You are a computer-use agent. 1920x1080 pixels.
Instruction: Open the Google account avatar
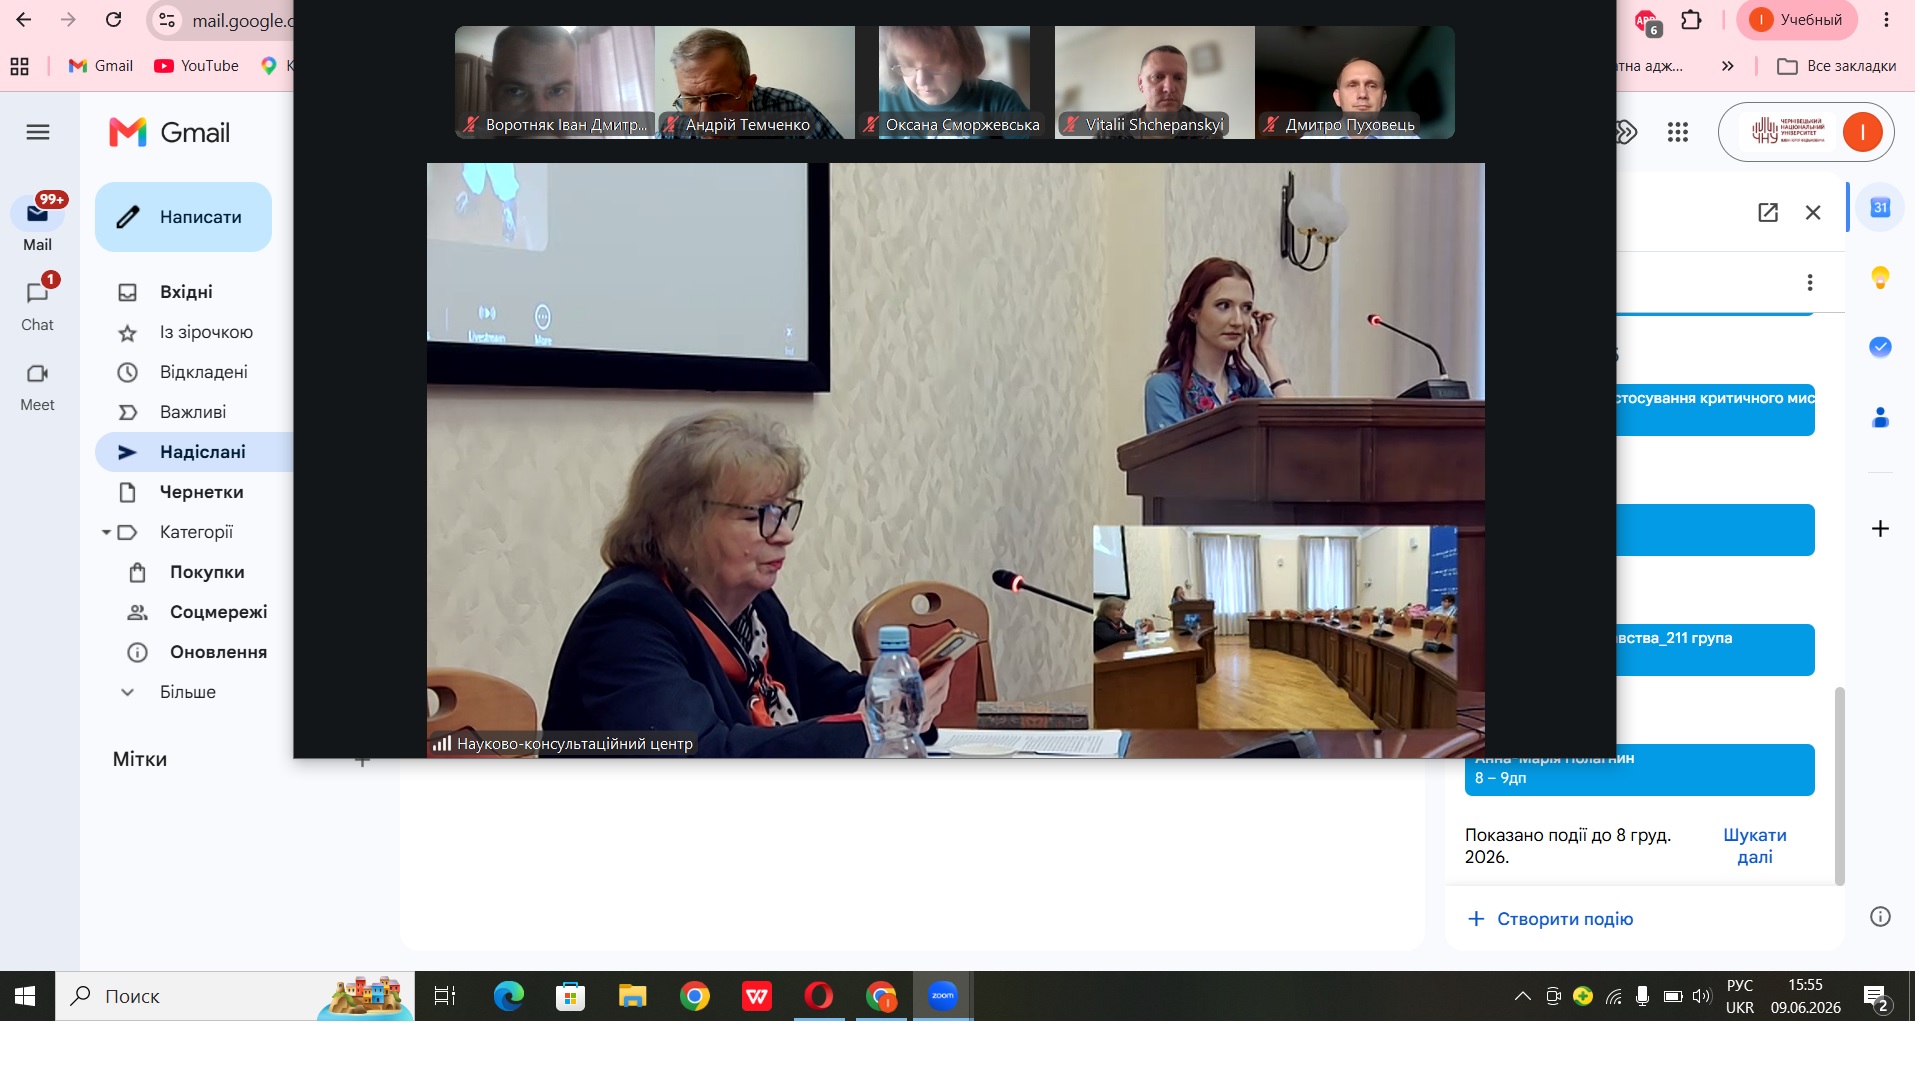pos(1862,132)
